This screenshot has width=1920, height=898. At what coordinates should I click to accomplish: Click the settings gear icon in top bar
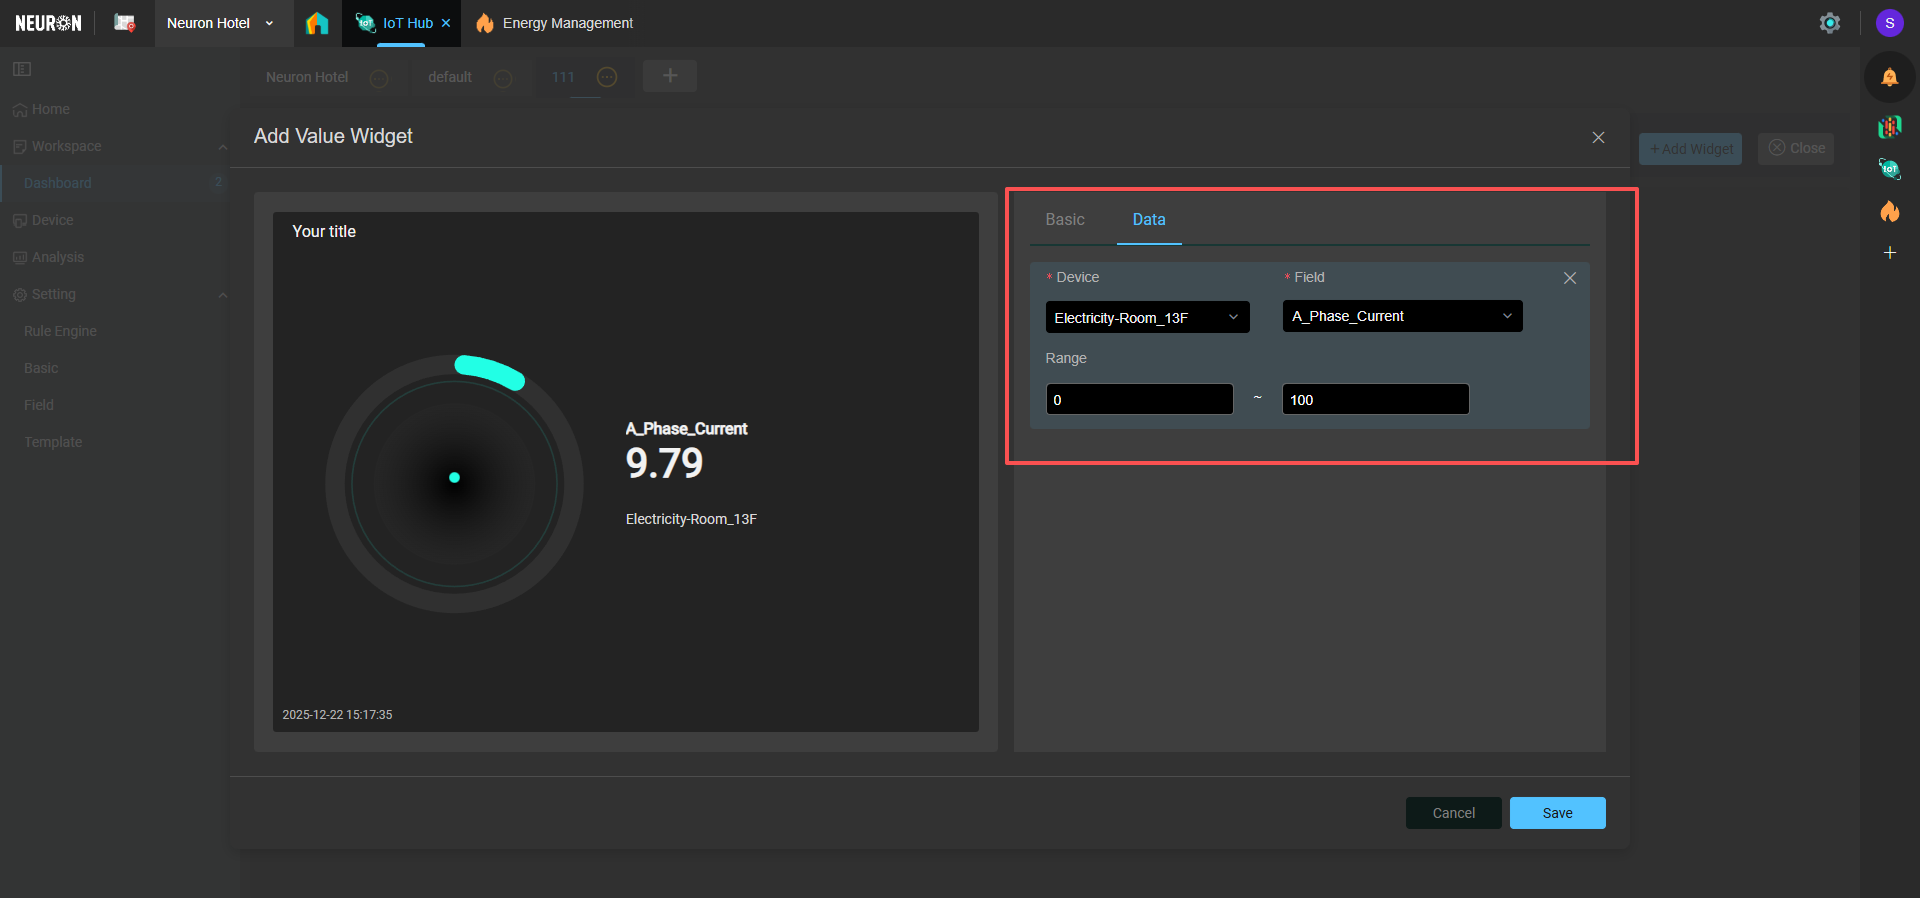tap(1829, 23)
